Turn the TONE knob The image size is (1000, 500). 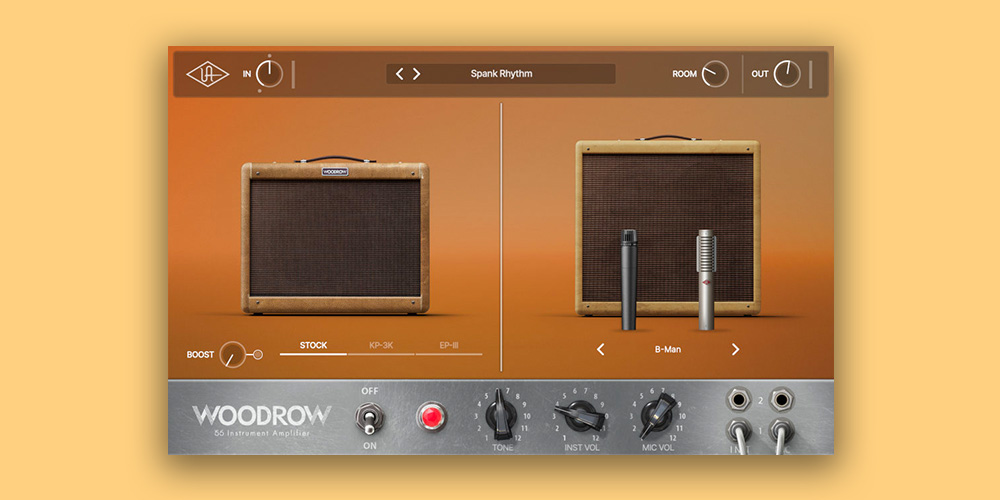[x=501, y=415]
